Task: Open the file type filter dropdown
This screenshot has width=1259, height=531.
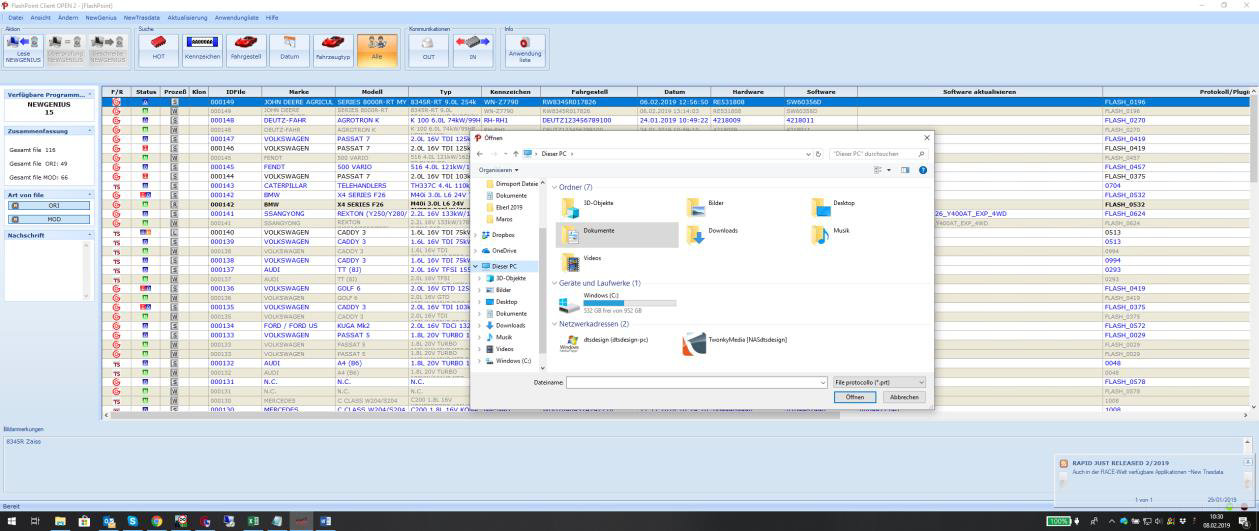Action: [x=879, y=382]
